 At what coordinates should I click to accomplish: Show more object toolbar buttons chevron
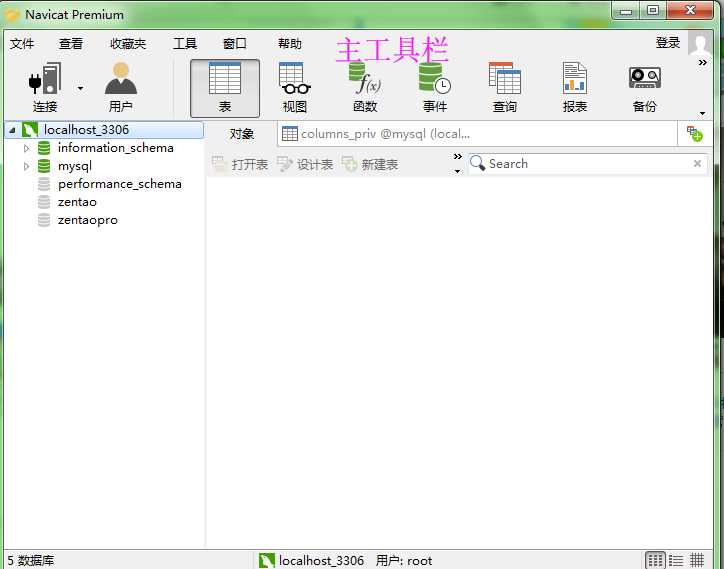[458, 157]
